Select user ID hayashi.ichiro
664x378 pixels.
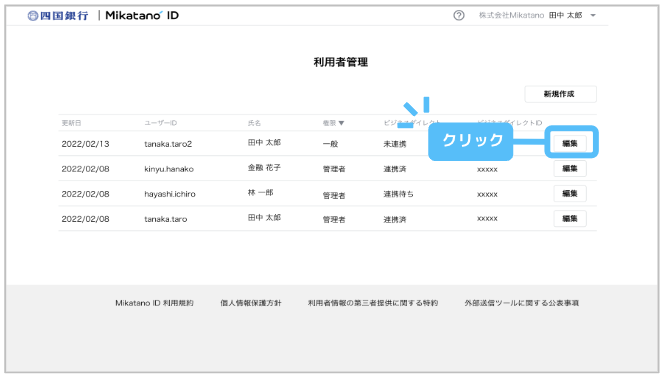point(170,194)
